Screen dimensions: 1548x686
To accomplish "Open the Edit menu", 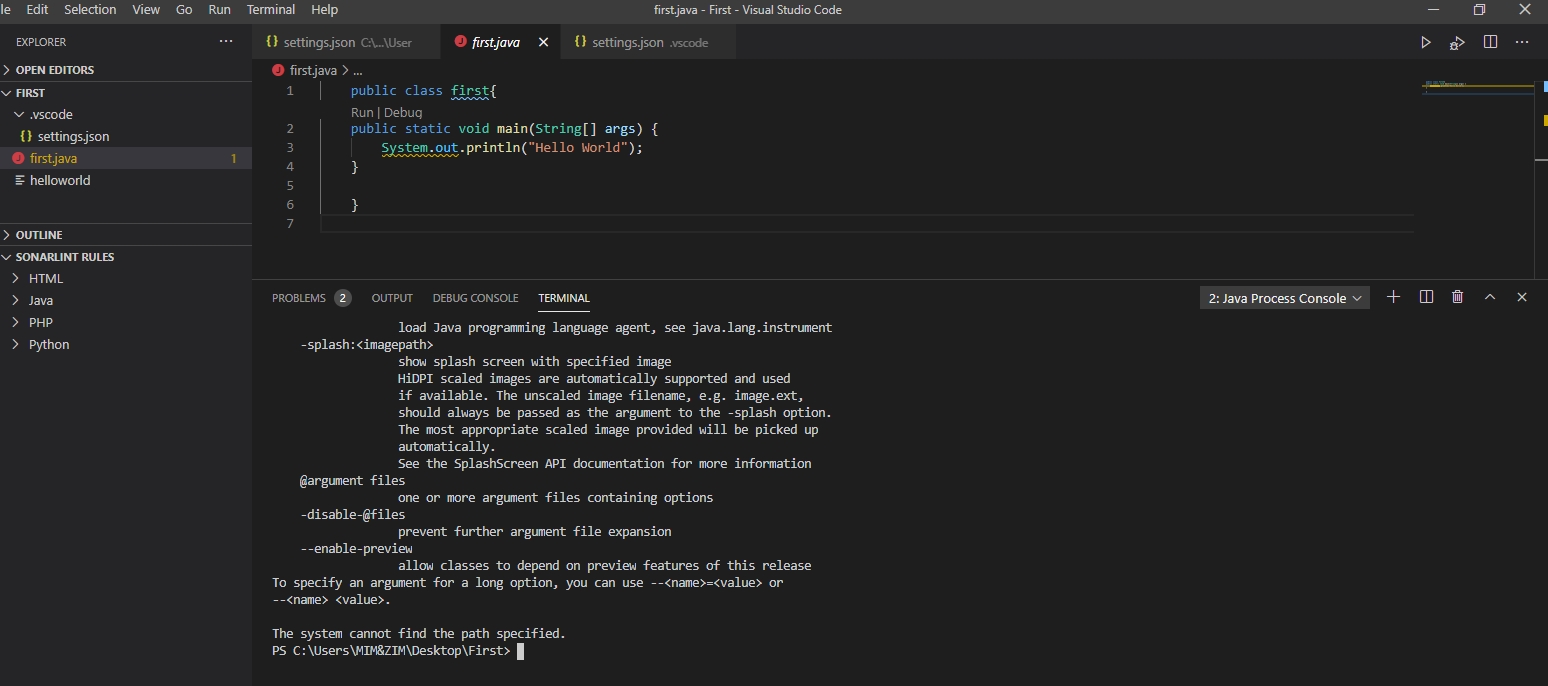I will 37,9.
